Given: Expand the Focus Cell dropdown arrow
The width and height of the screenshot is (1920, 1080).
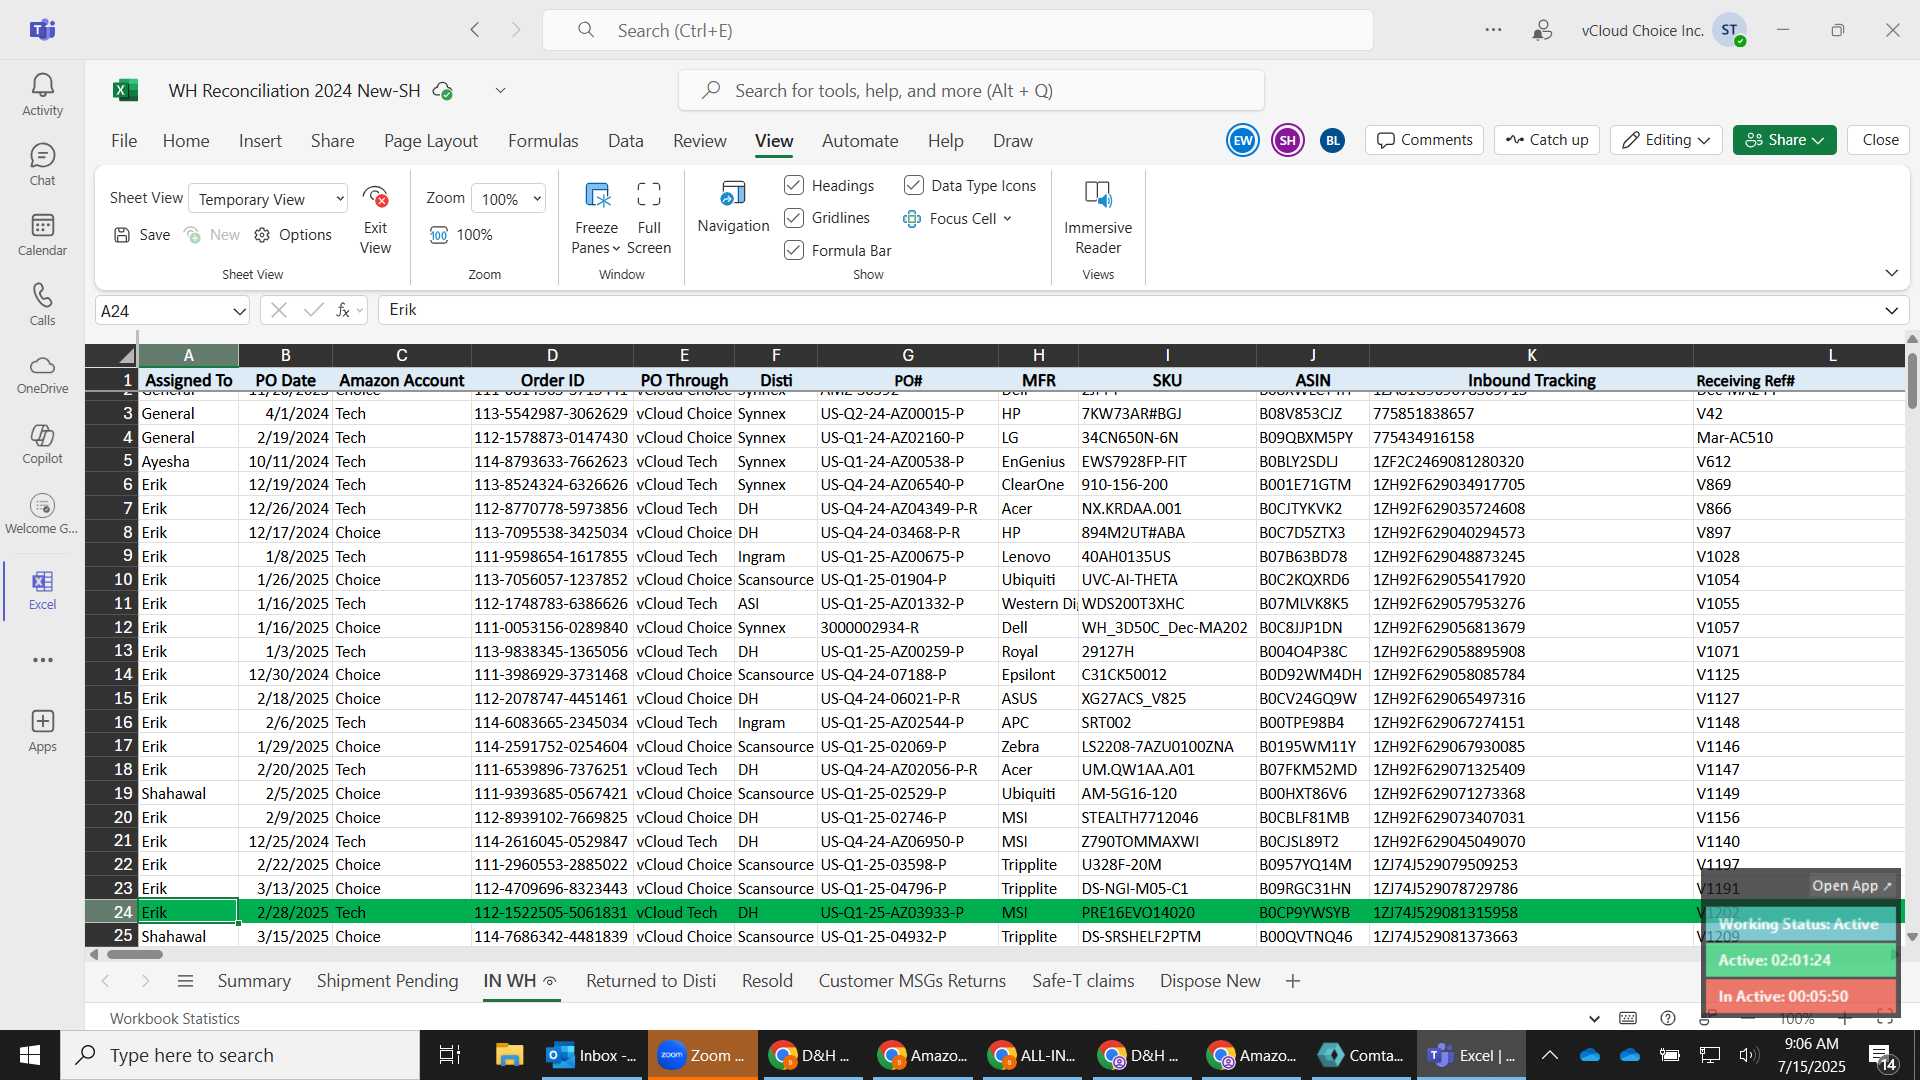Looking at the screenshot, I should coord(1007,218).
